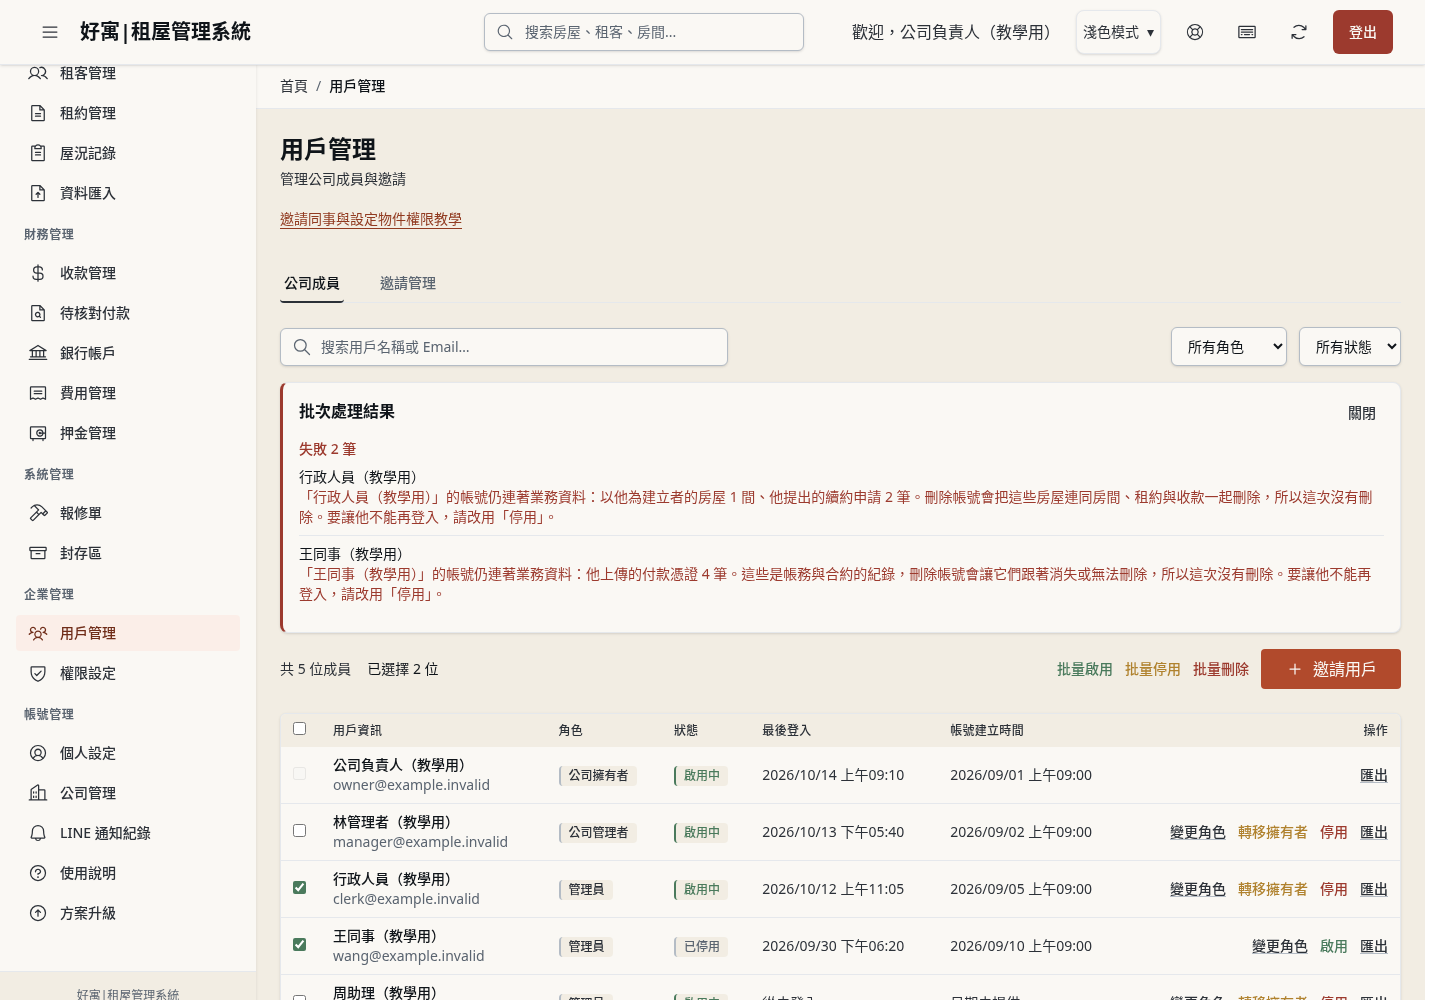Open 個人設定 user circle icon
This screenshot has height=1000, width=1440.
coord(38,753)
